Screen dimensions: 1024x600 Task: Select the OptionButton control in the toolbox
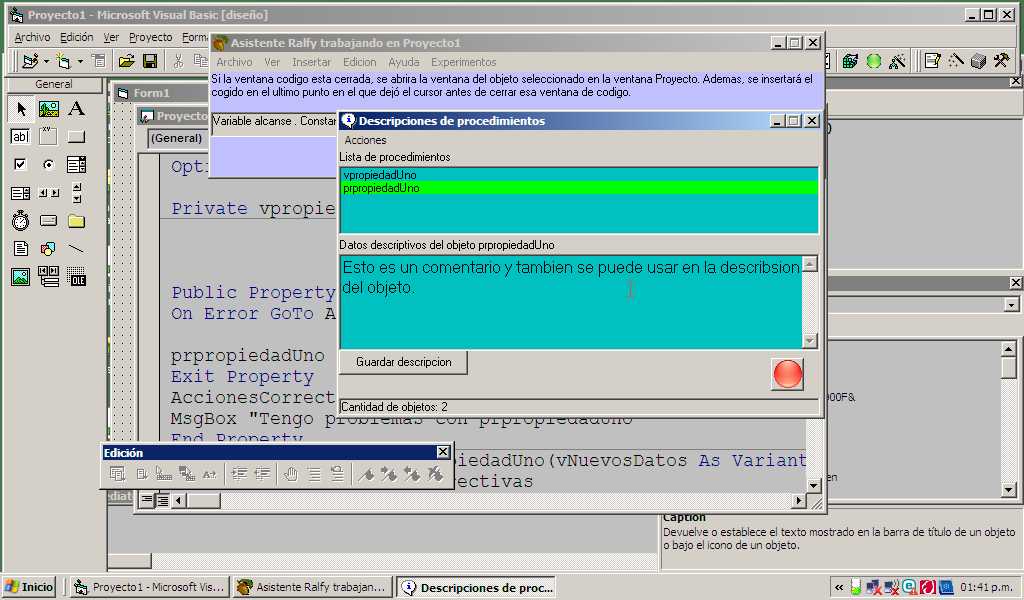pos(48,165)
